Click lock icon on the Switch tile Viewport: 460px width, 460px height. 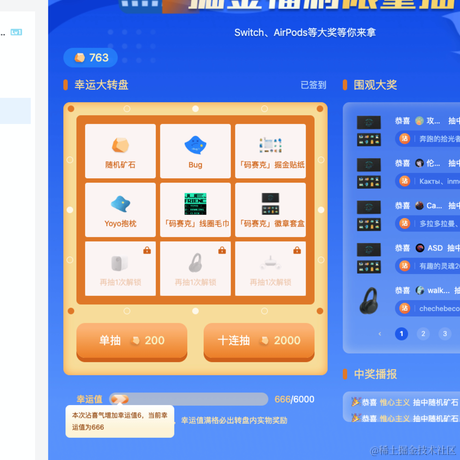[x=297, y=250]
